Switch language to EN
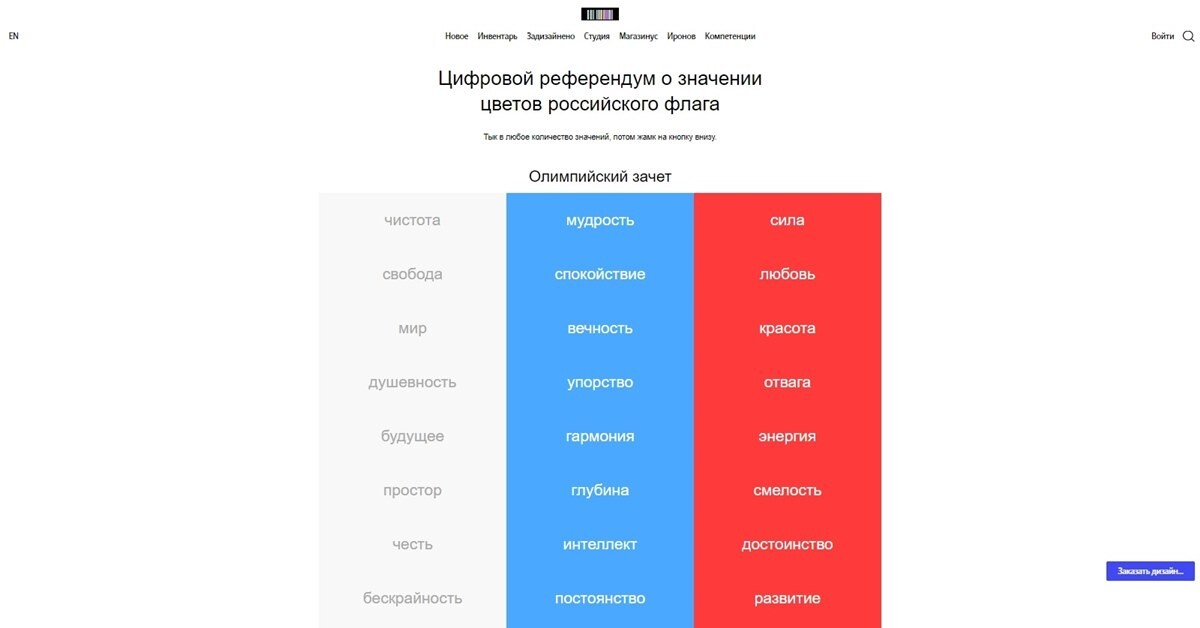The image size is (1200, 628). (14, 36)
